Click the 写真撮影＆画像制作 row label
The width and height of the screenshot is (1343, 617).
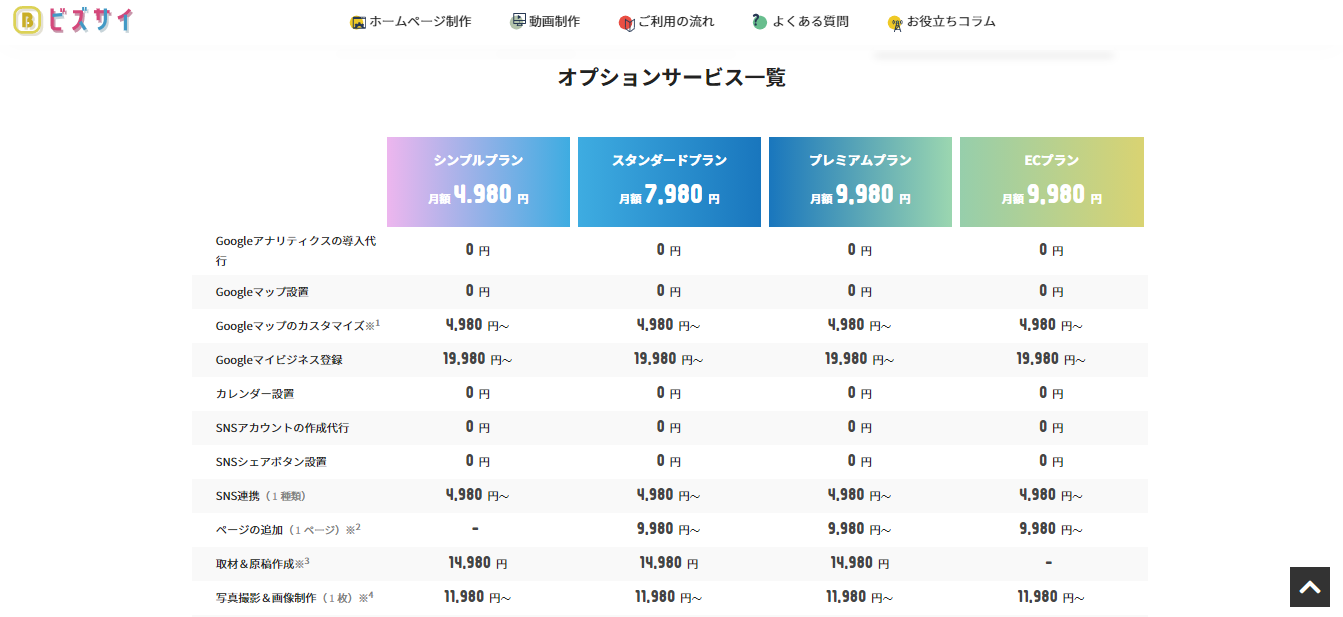(266, 598)
